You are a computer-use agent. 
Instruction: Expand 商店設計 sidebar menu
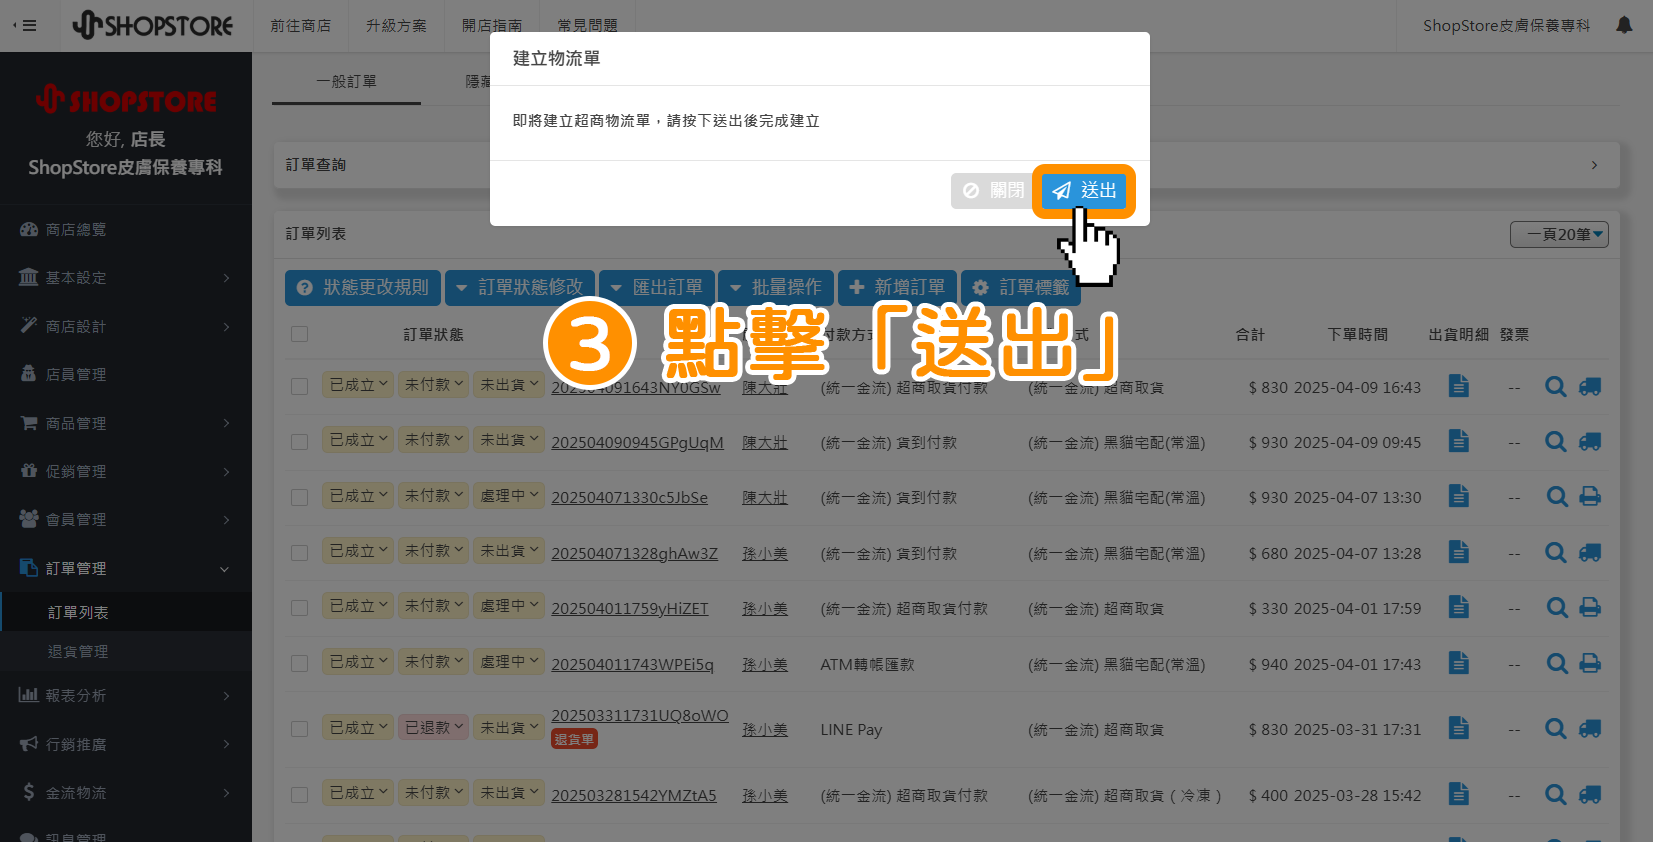click(126, 327)
